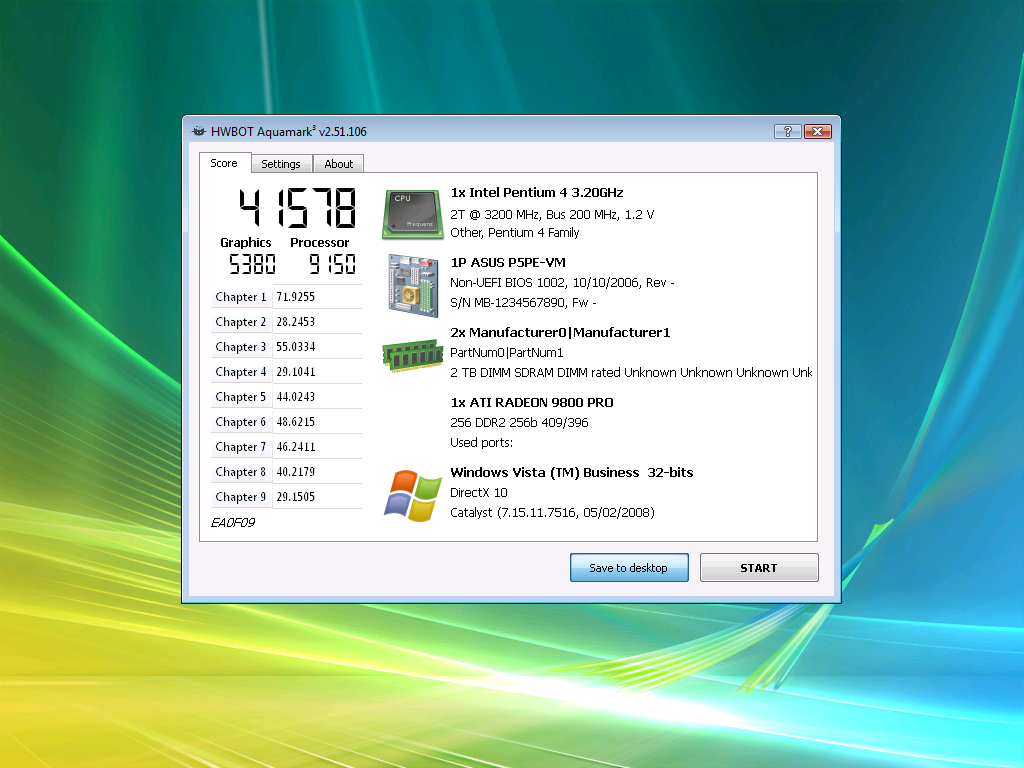Click the EA0F09 checksum code
Viewport: 1024px width, 768px height.
(233, 522)
